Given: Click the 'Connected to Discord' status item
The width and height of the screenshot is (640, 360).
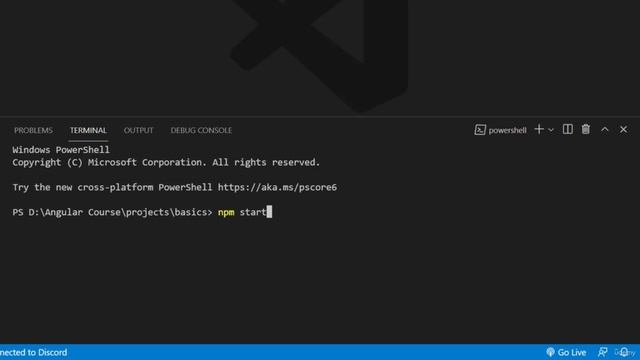Looking at the screenshot, I should tap(33, 352).
